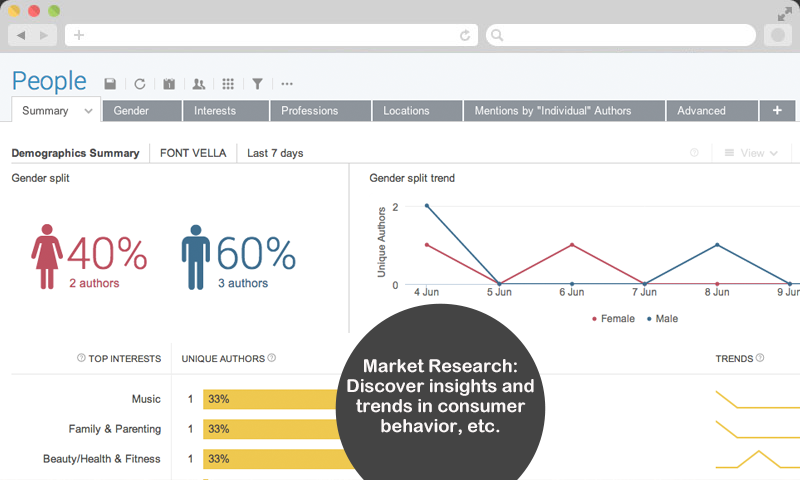Click the browser search field
Screen dimensions: 800x480
(x=620, y=35)
